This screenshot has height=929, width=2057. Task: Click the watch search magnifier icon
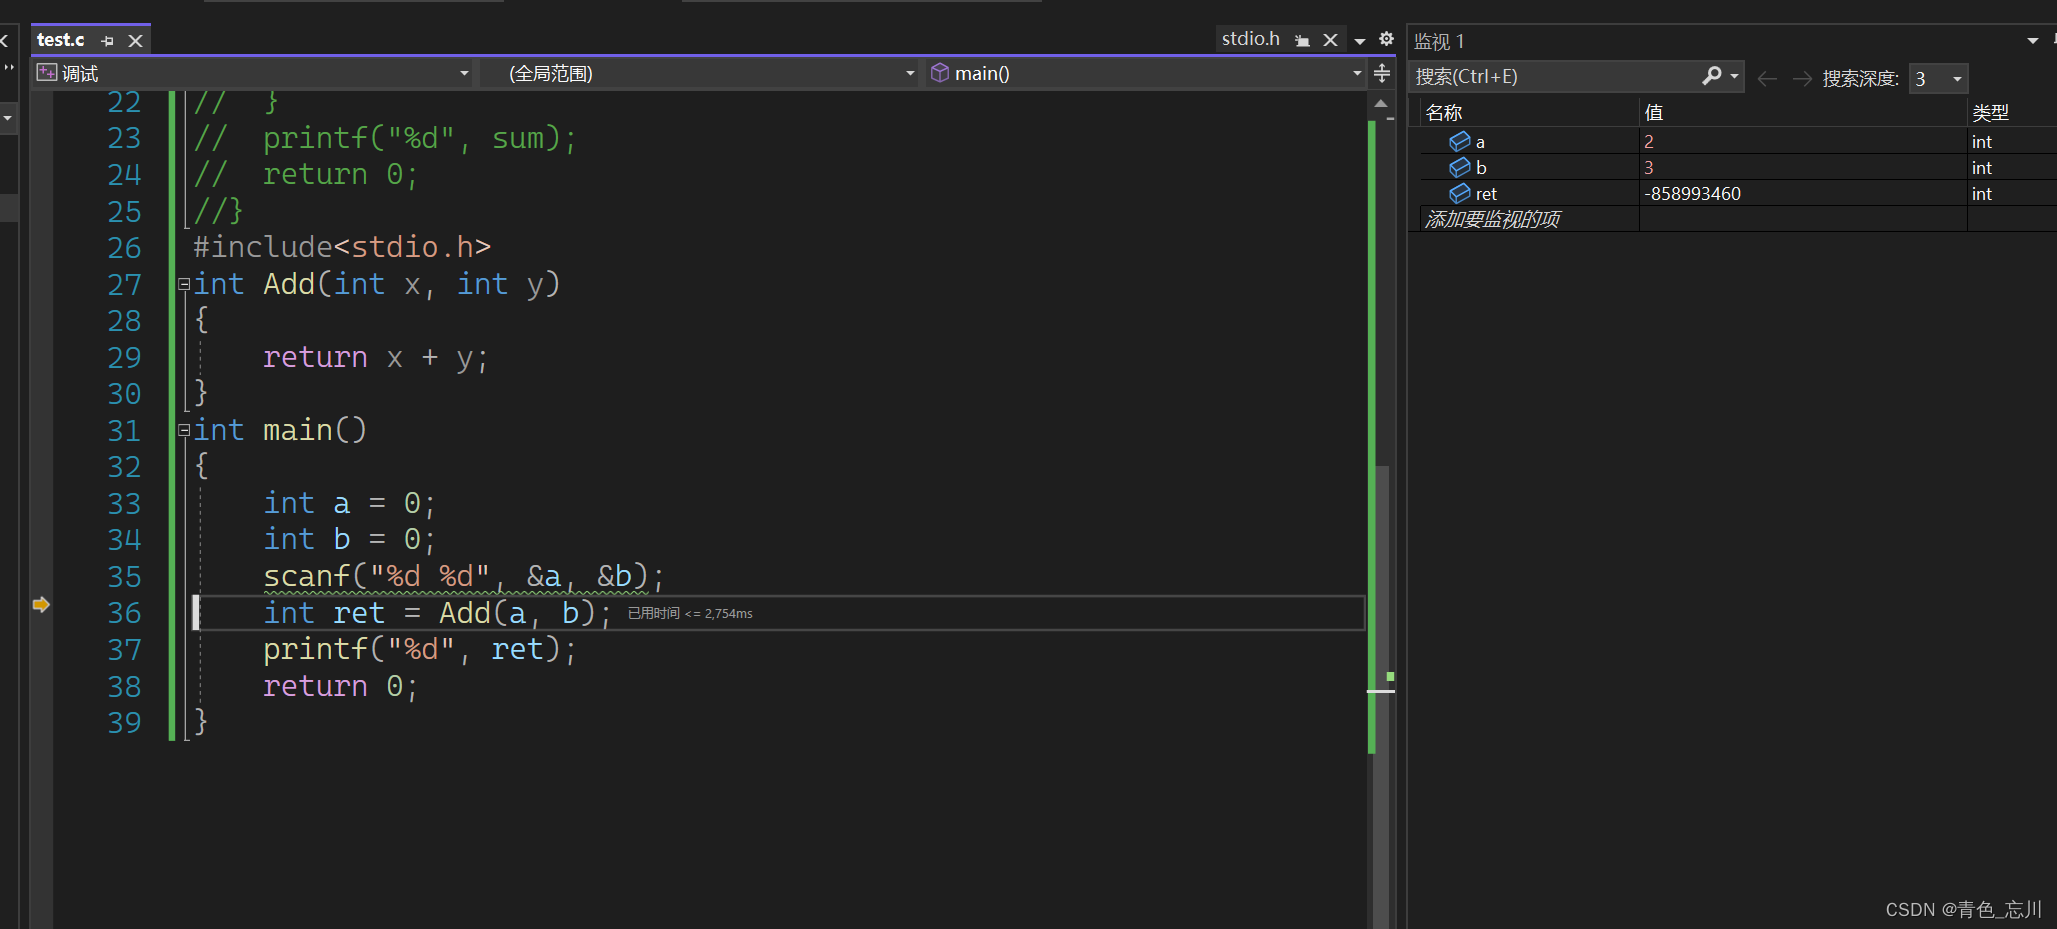(x=1712, y=76)
